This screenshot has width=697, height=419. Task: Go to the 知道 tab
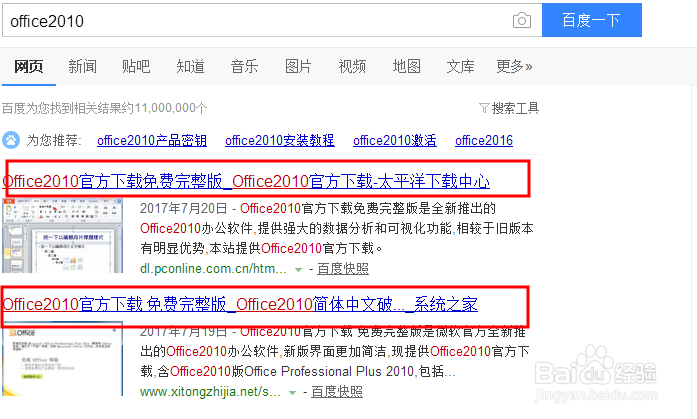190,67
